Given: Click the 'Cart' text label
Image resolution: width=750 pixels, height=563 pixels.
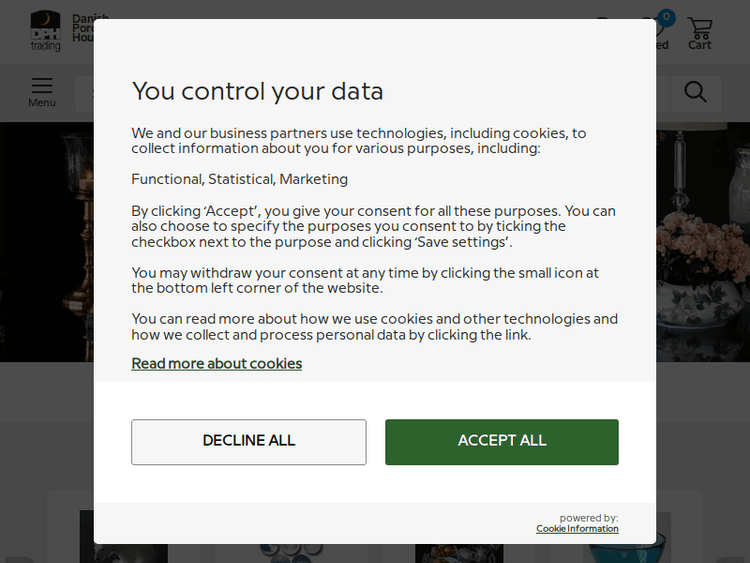Looking at the screenshot, I should pyautogui.click(x=700, y=45).
